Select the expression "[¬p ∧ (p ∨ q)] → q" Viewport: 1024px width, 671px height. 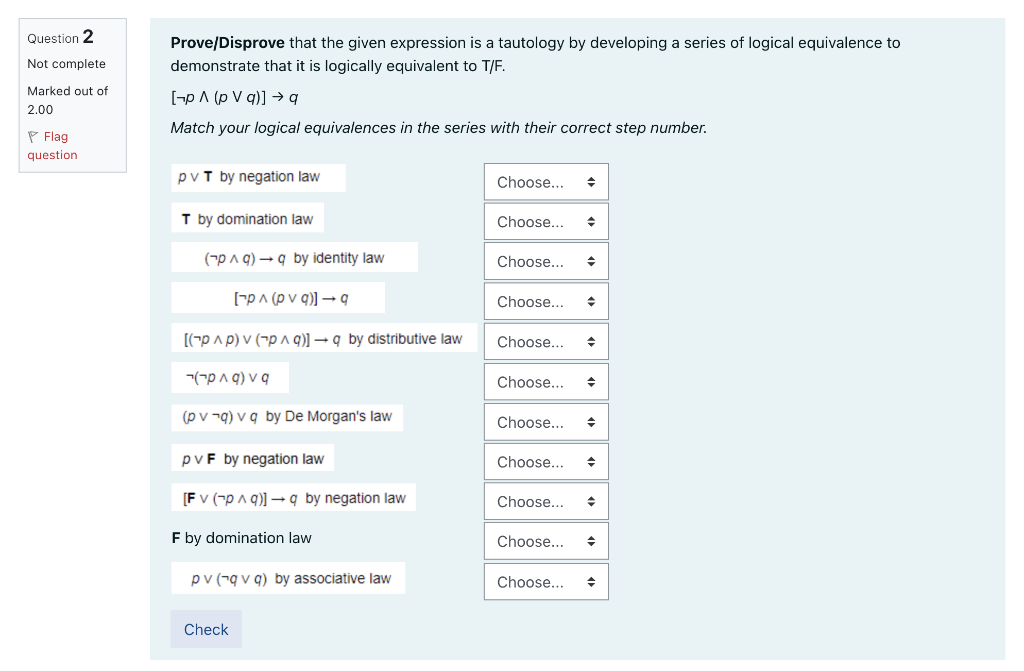[278, 297]
